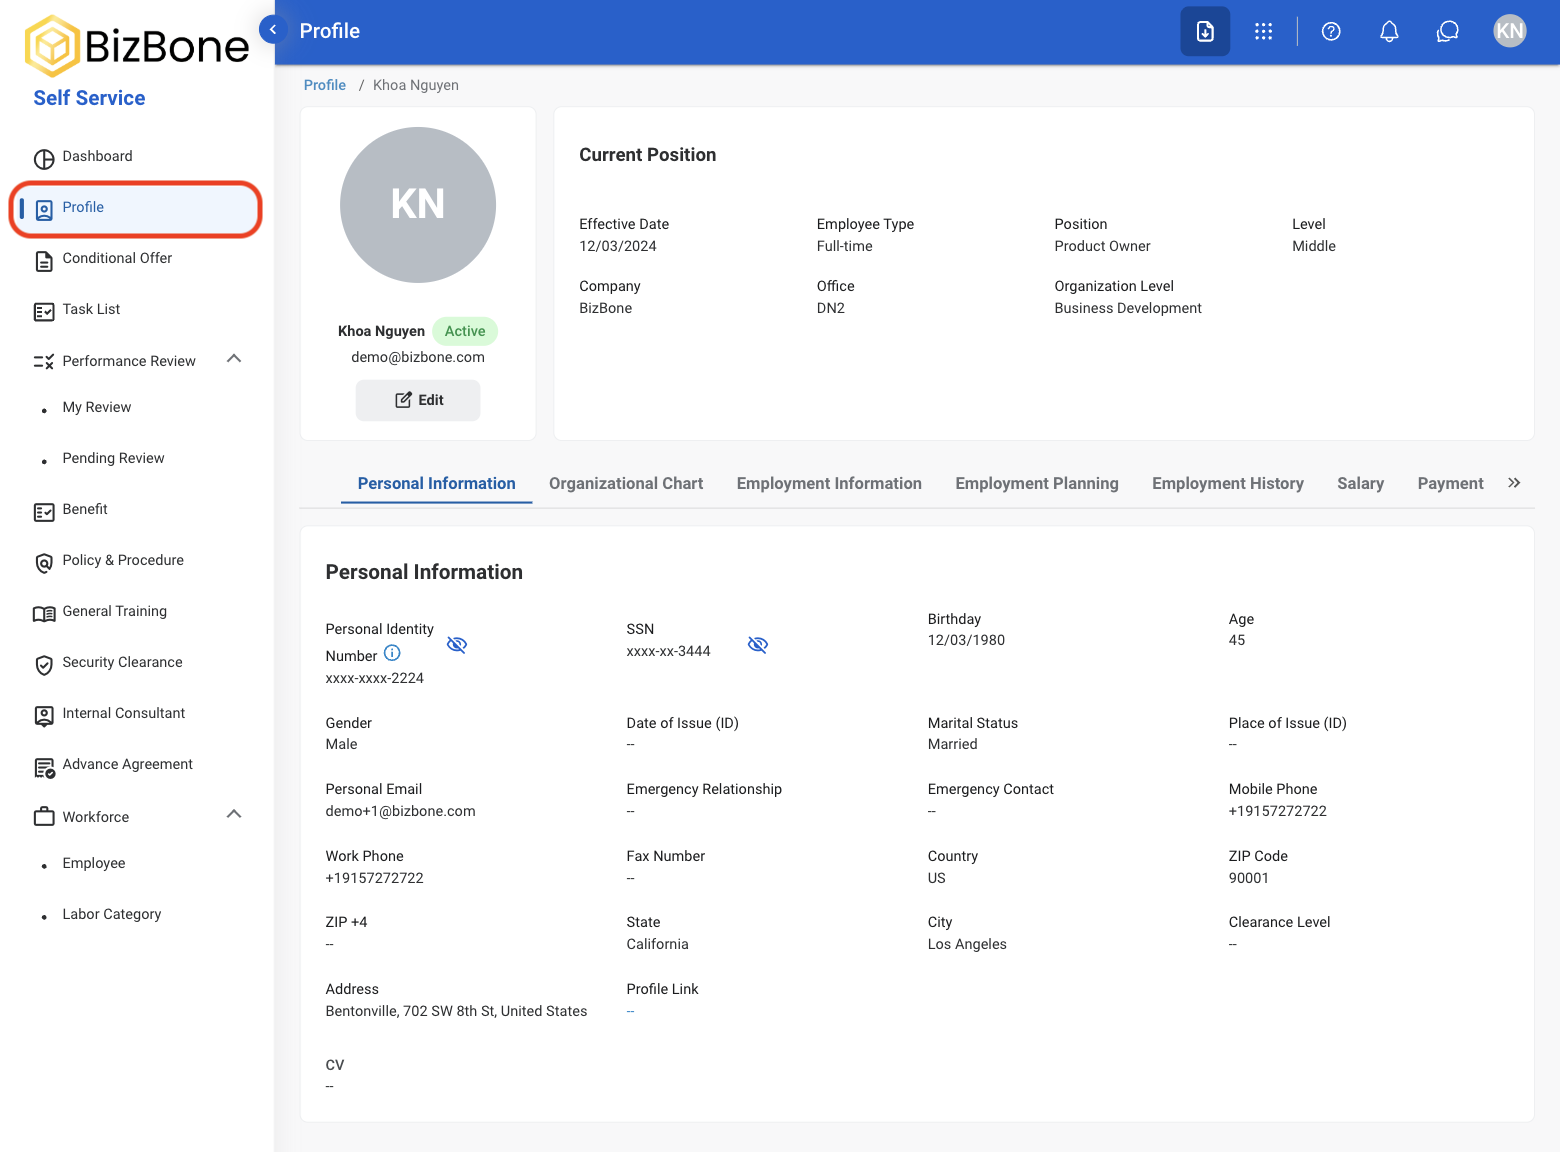Image resolution: width=1560 pixels, height=1152 pixels.
Task: Click the xxxx-xx-3444 SSN value
Action: click(x=668, y=651)
